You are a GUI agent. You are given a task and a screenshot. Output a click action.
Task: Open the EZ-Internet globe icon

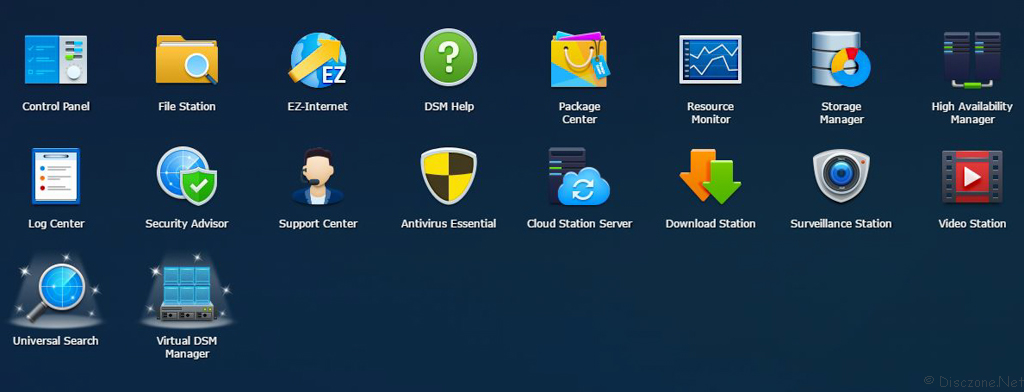pyautogui.click(x=318, y=59)
